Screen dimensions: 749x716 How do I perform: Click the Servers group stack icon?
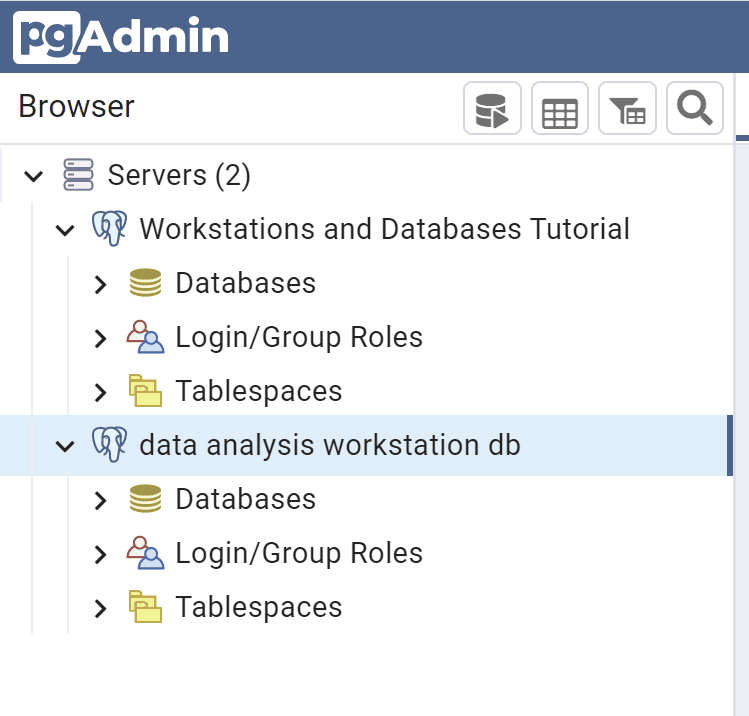tap(78, 175)
